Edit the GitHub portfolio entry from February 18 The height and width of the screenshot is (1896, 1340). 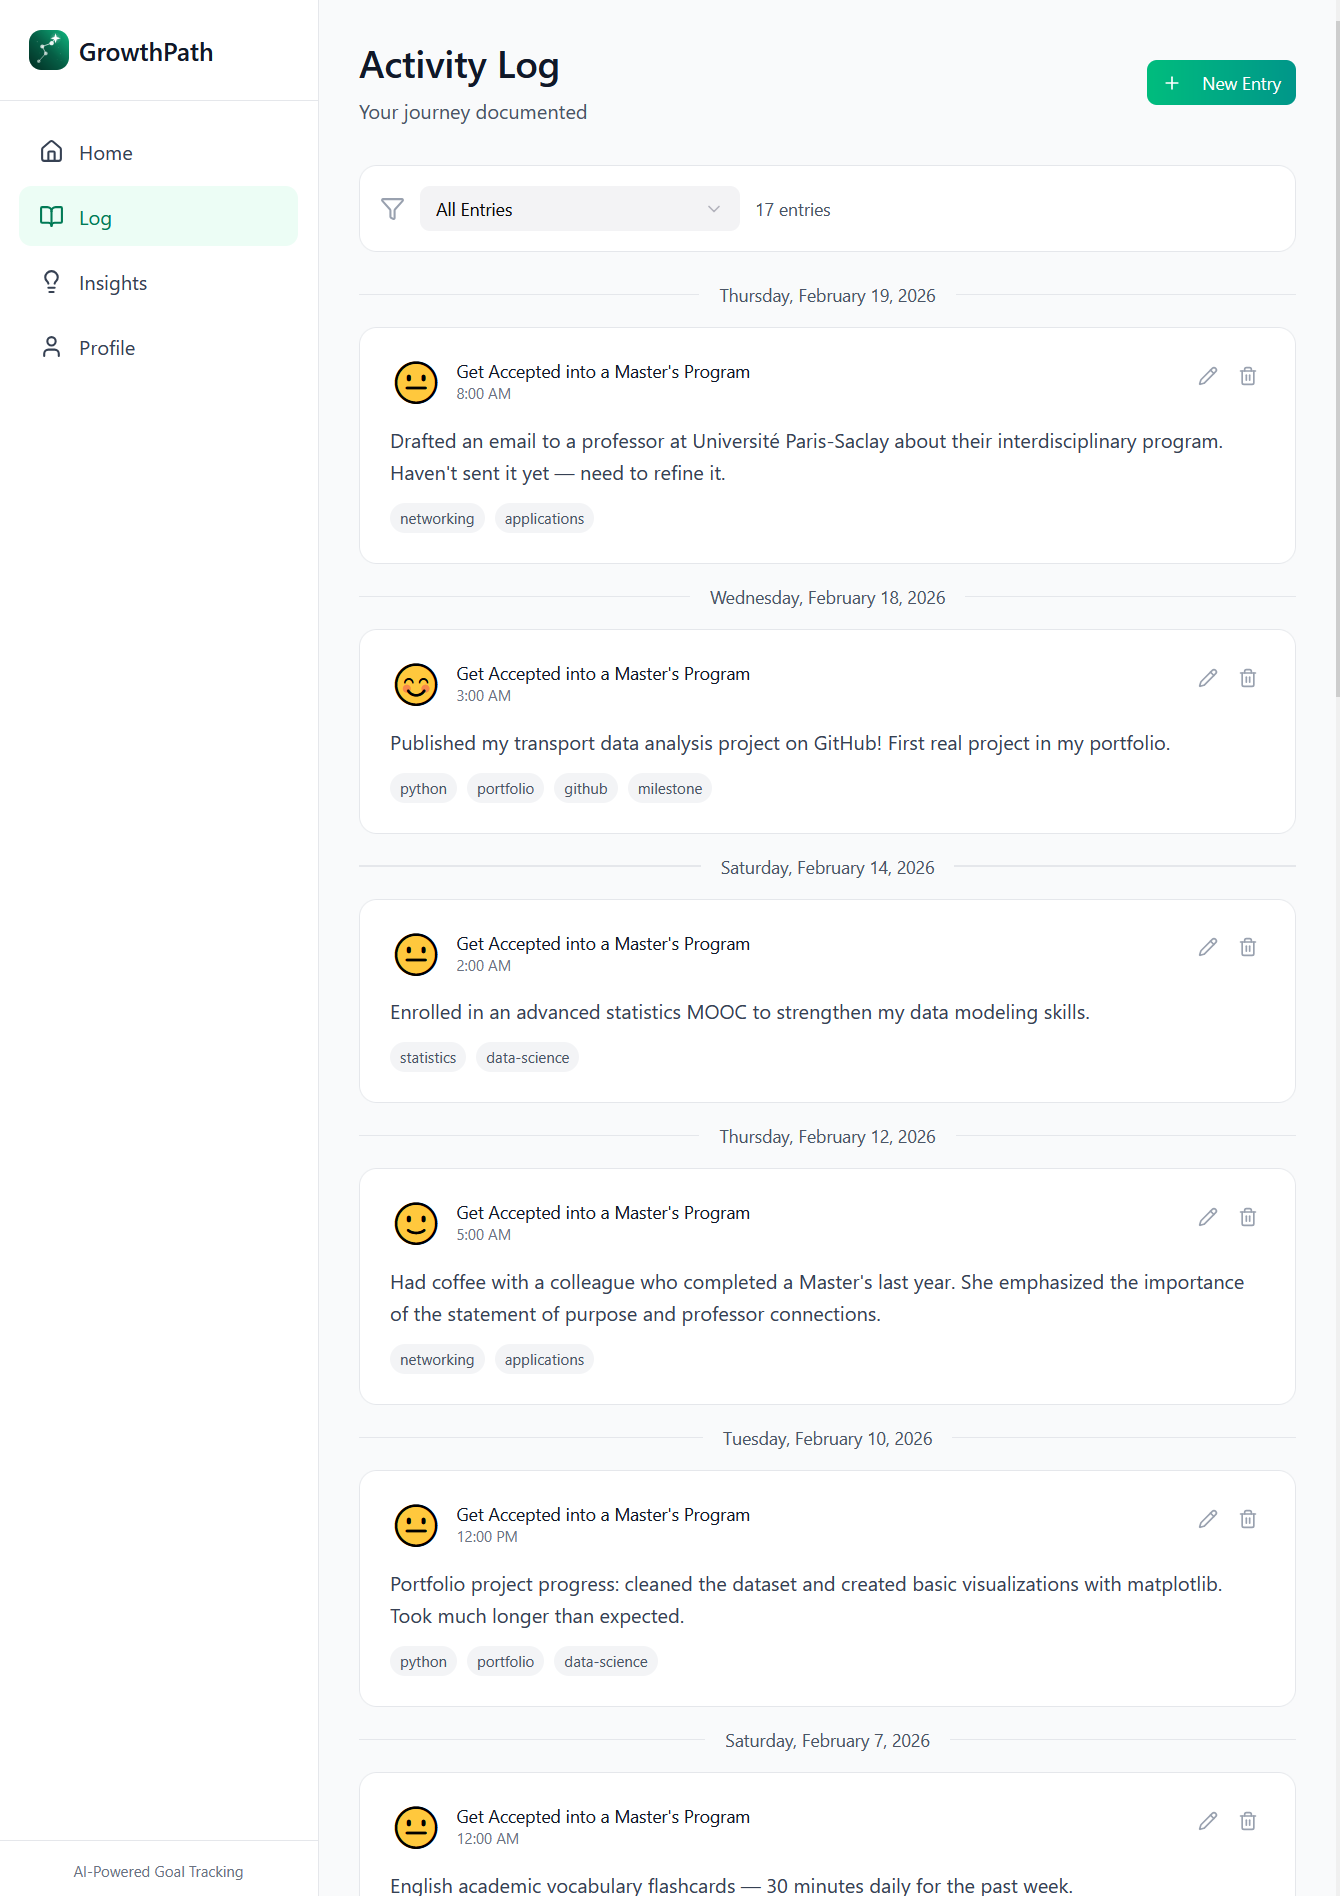pos(1208,678)
